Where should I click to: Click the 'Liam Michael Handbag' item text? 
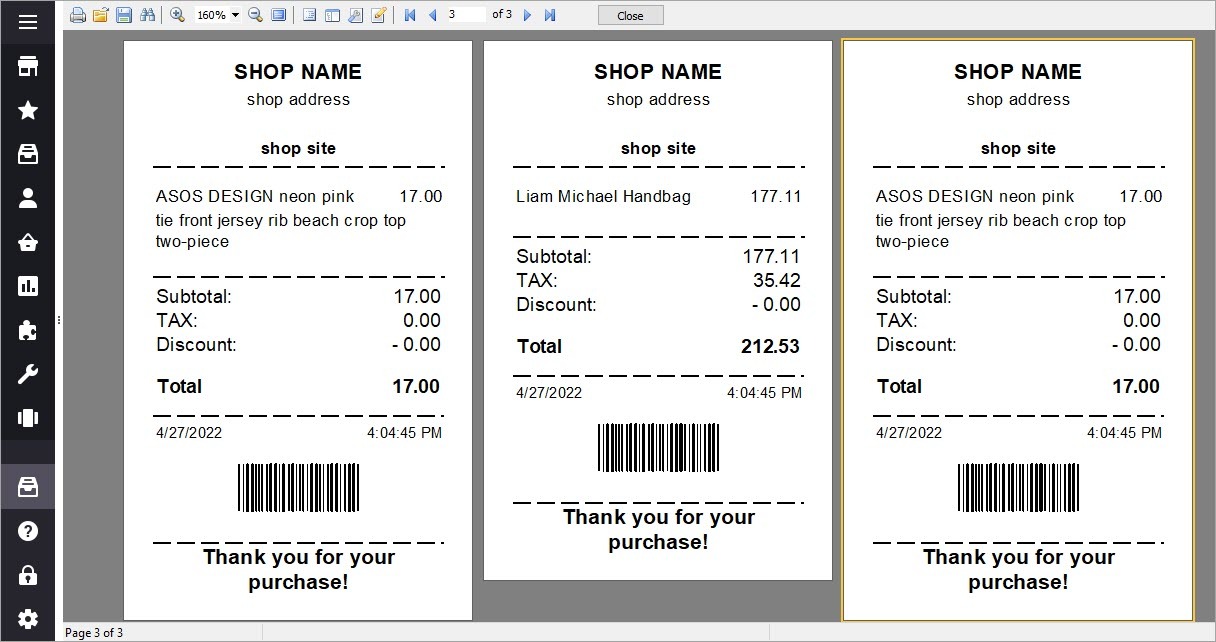603,197
